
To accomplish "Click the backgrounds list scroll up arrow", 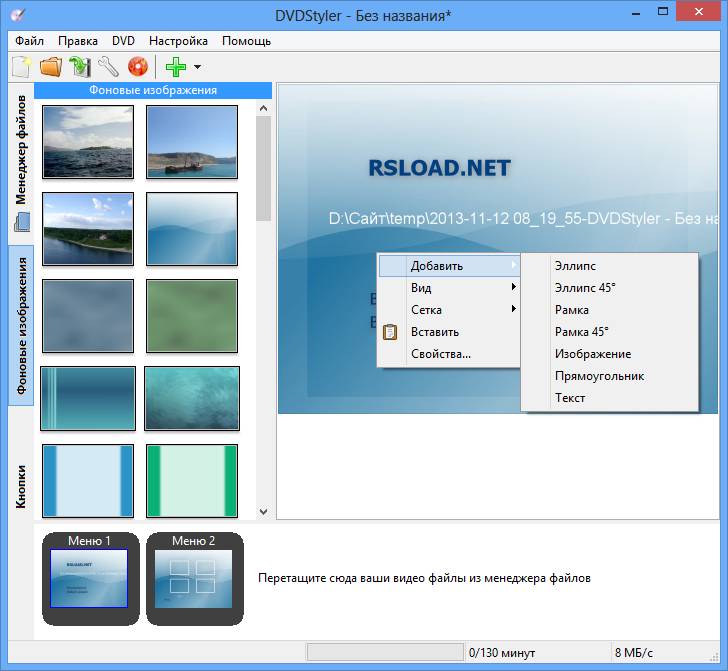I will [x=263, y=108].
